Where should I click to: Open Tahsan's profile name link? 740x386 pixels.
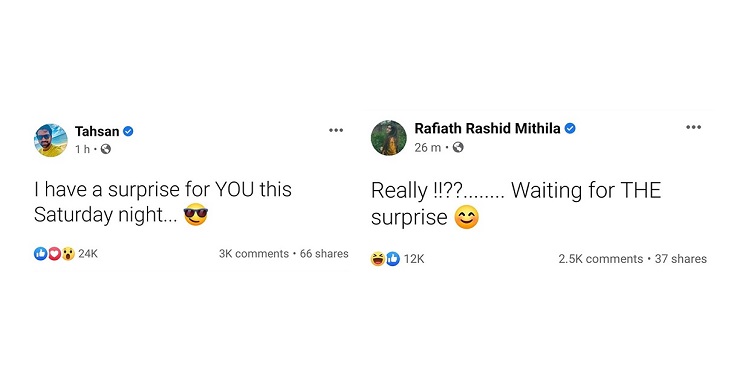(97, 132)
